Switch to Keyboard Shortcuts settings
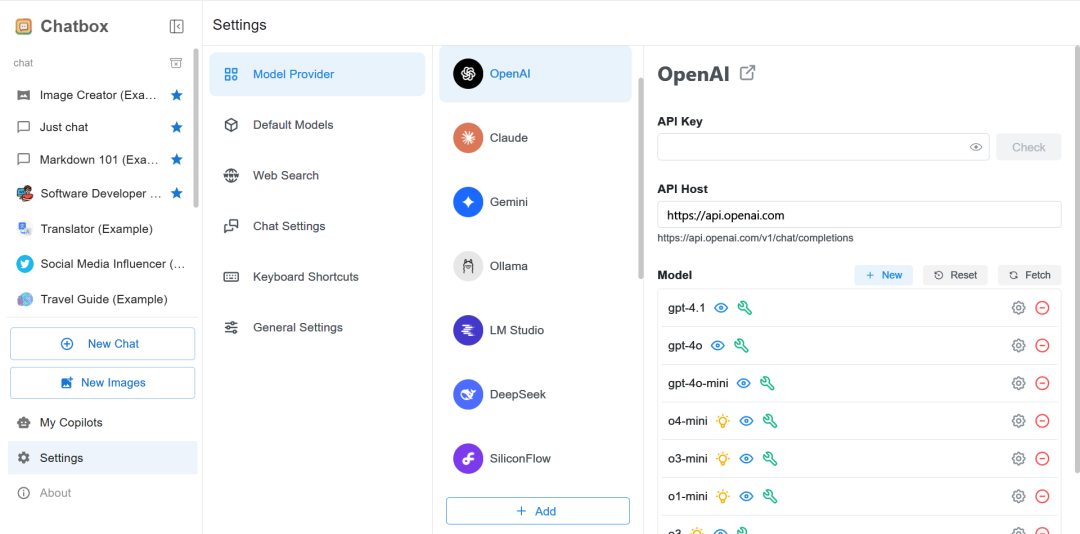 tap(305, 277)
